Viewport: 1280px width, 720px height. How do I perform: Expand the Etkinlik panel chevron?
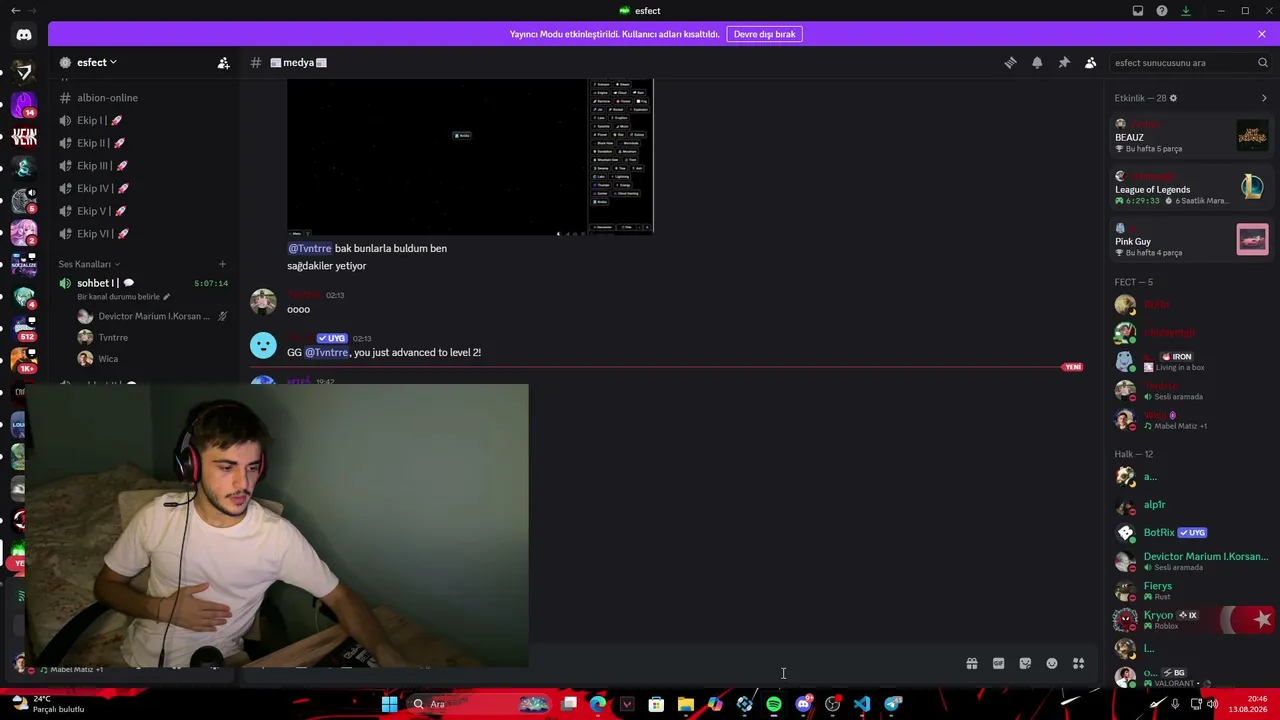pyautogui.click(x=1264, y=98)
